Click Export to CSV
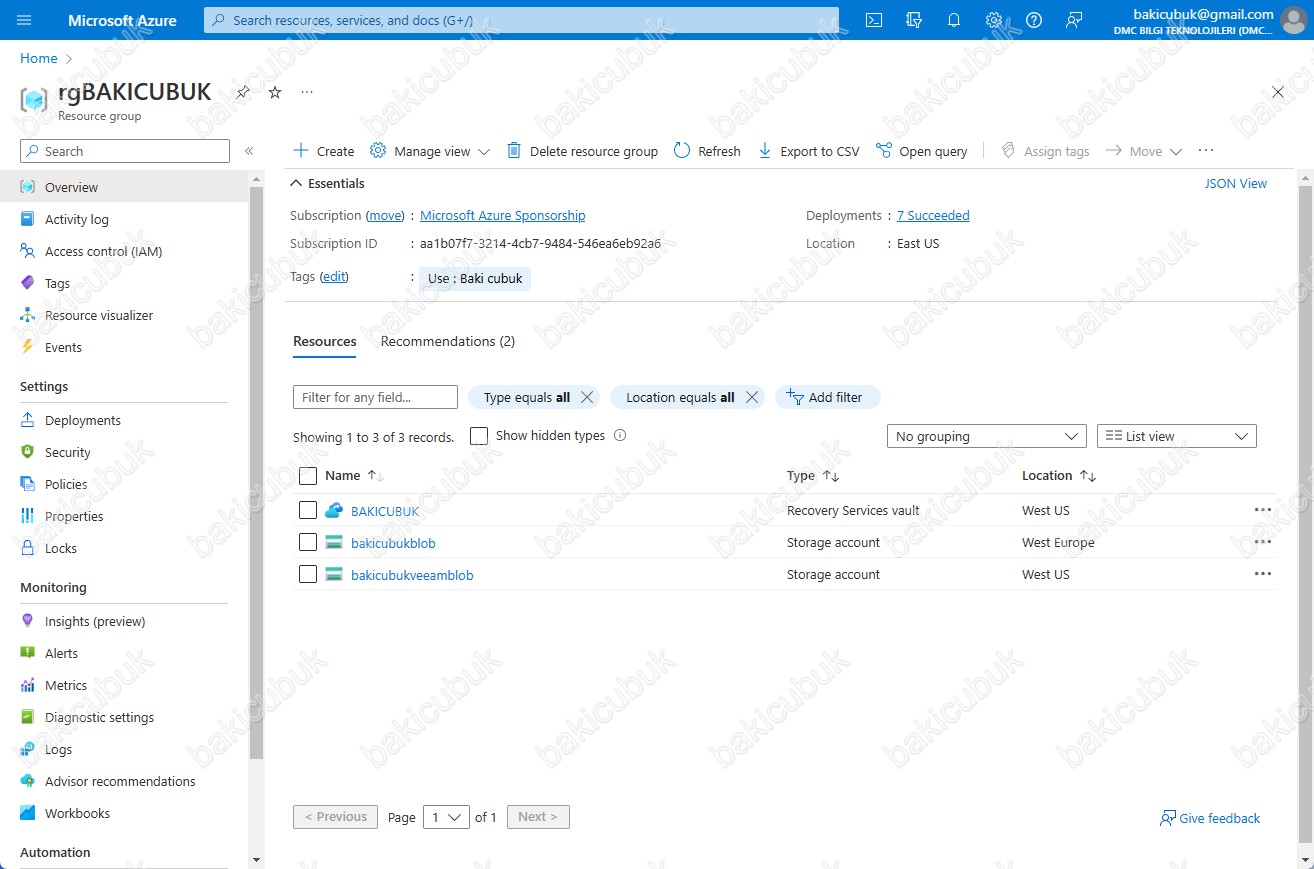 click(x=808, y=151)
